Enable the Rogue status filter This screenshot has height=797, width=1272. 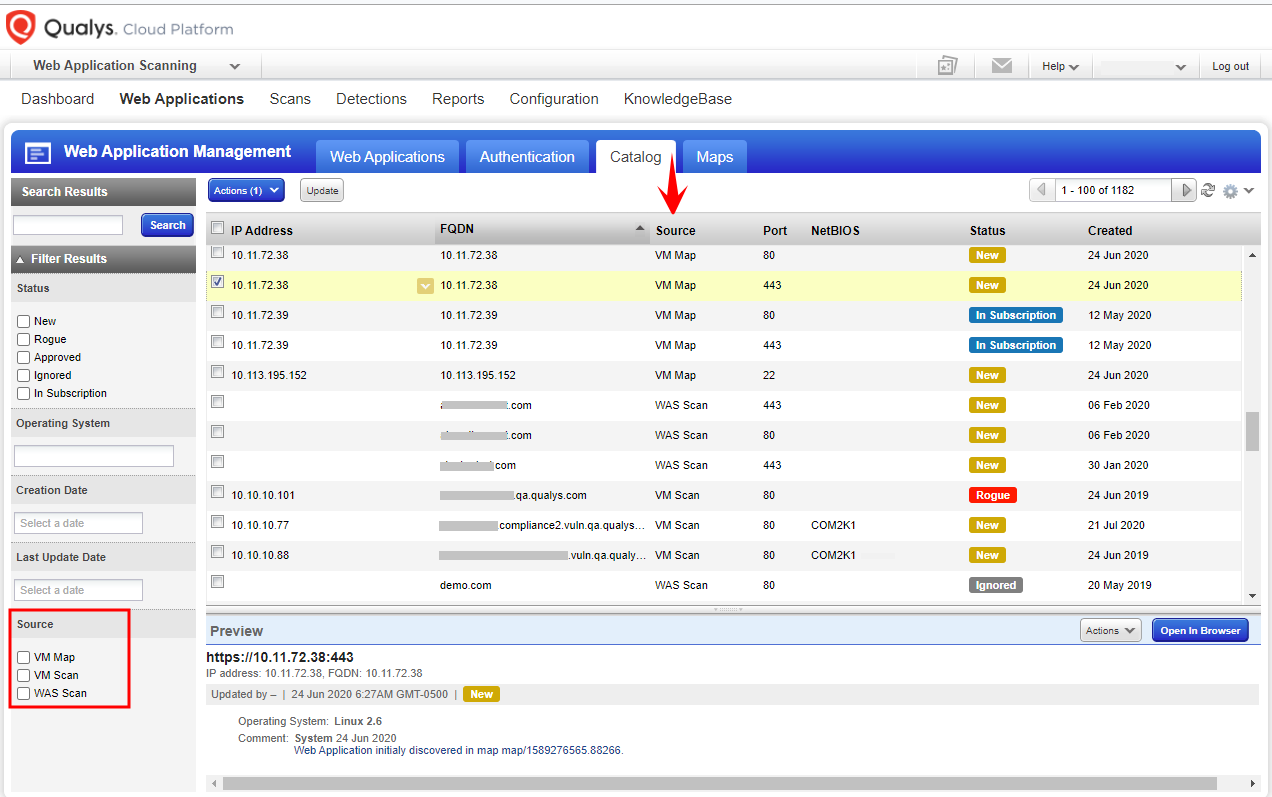24,340
